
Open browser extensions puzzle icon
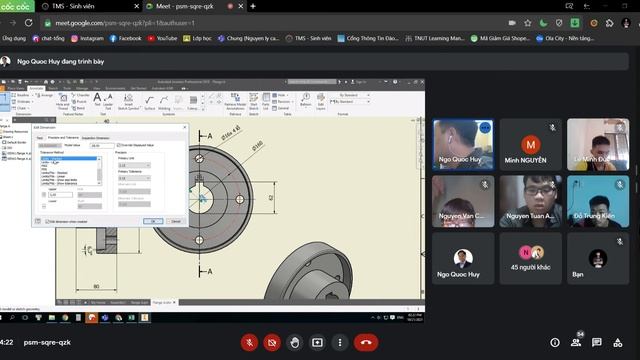click(610, 23)
